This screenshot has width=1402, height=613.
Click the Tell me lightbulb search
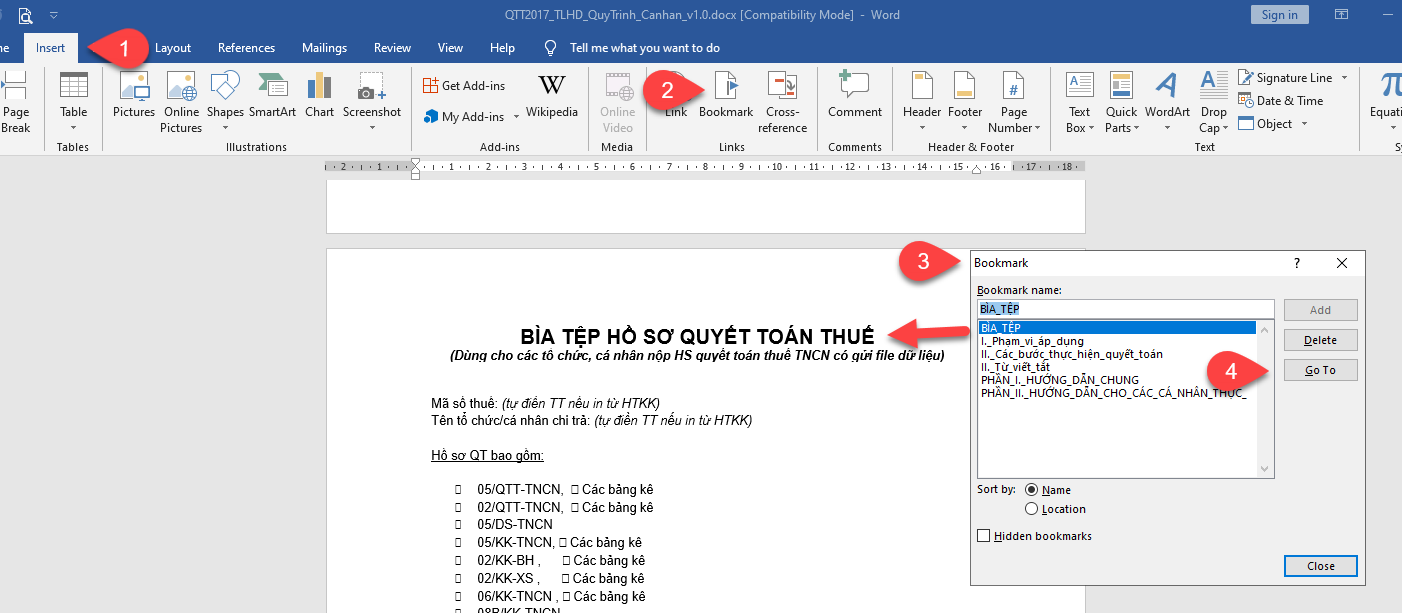point(550,47)
